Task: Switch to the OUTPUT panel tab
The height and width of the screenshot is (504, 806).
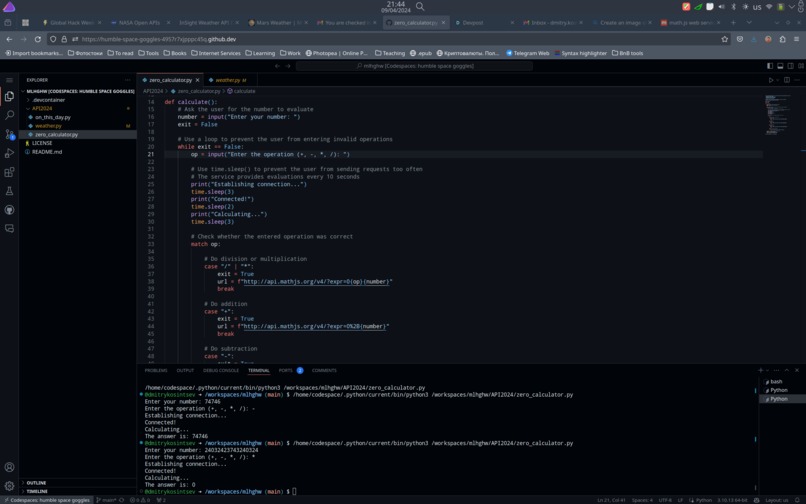Action: click(x=185, y=370)
